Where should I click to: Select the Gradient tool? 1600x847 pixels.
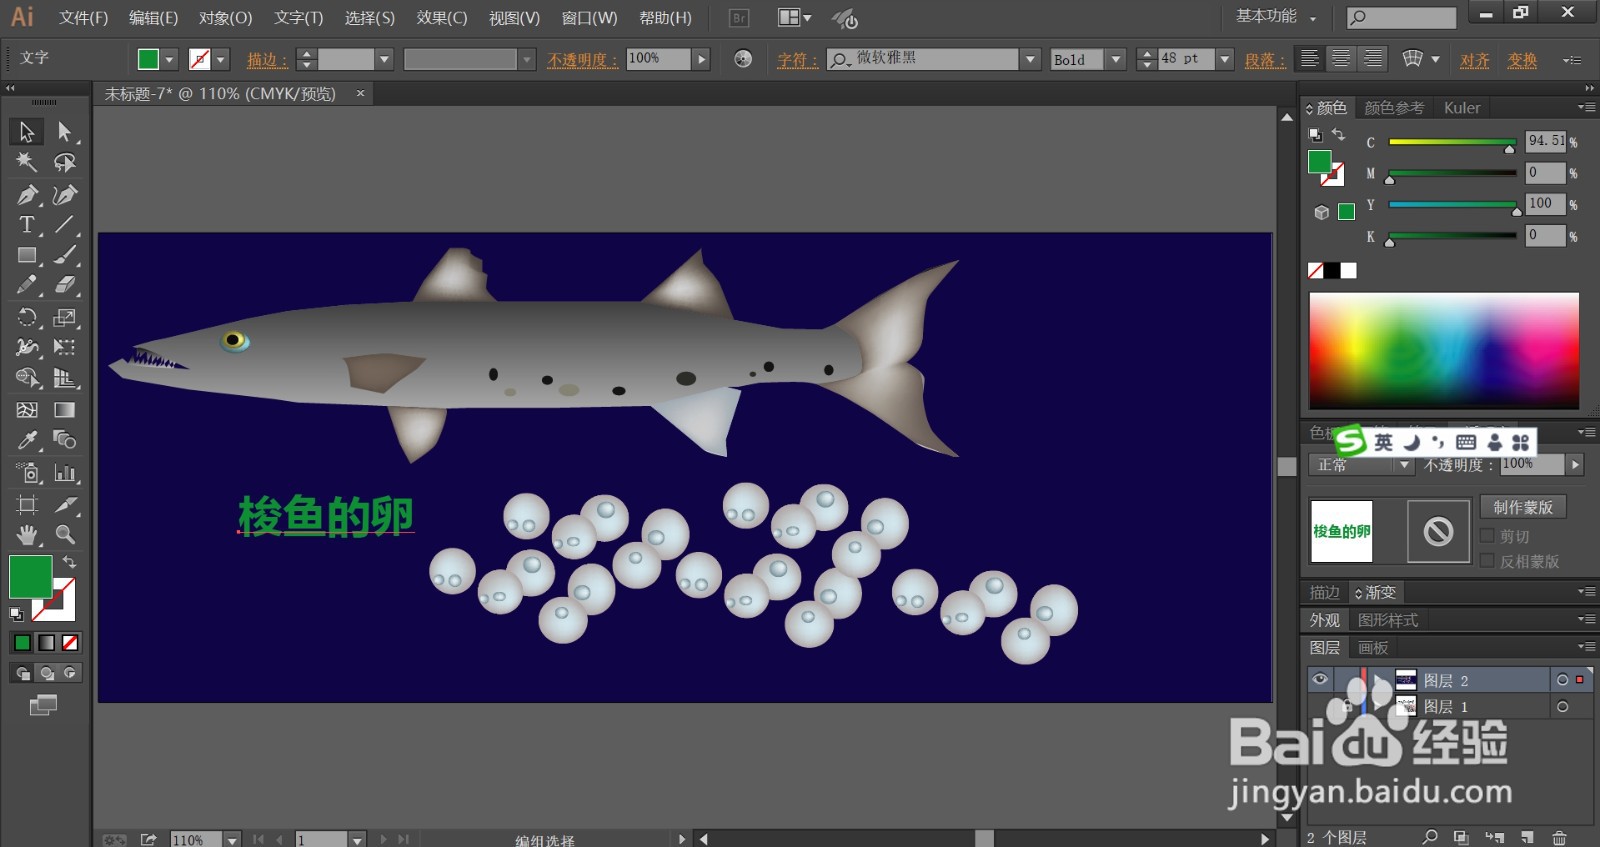pyautogui.click(x=65, y=409)
